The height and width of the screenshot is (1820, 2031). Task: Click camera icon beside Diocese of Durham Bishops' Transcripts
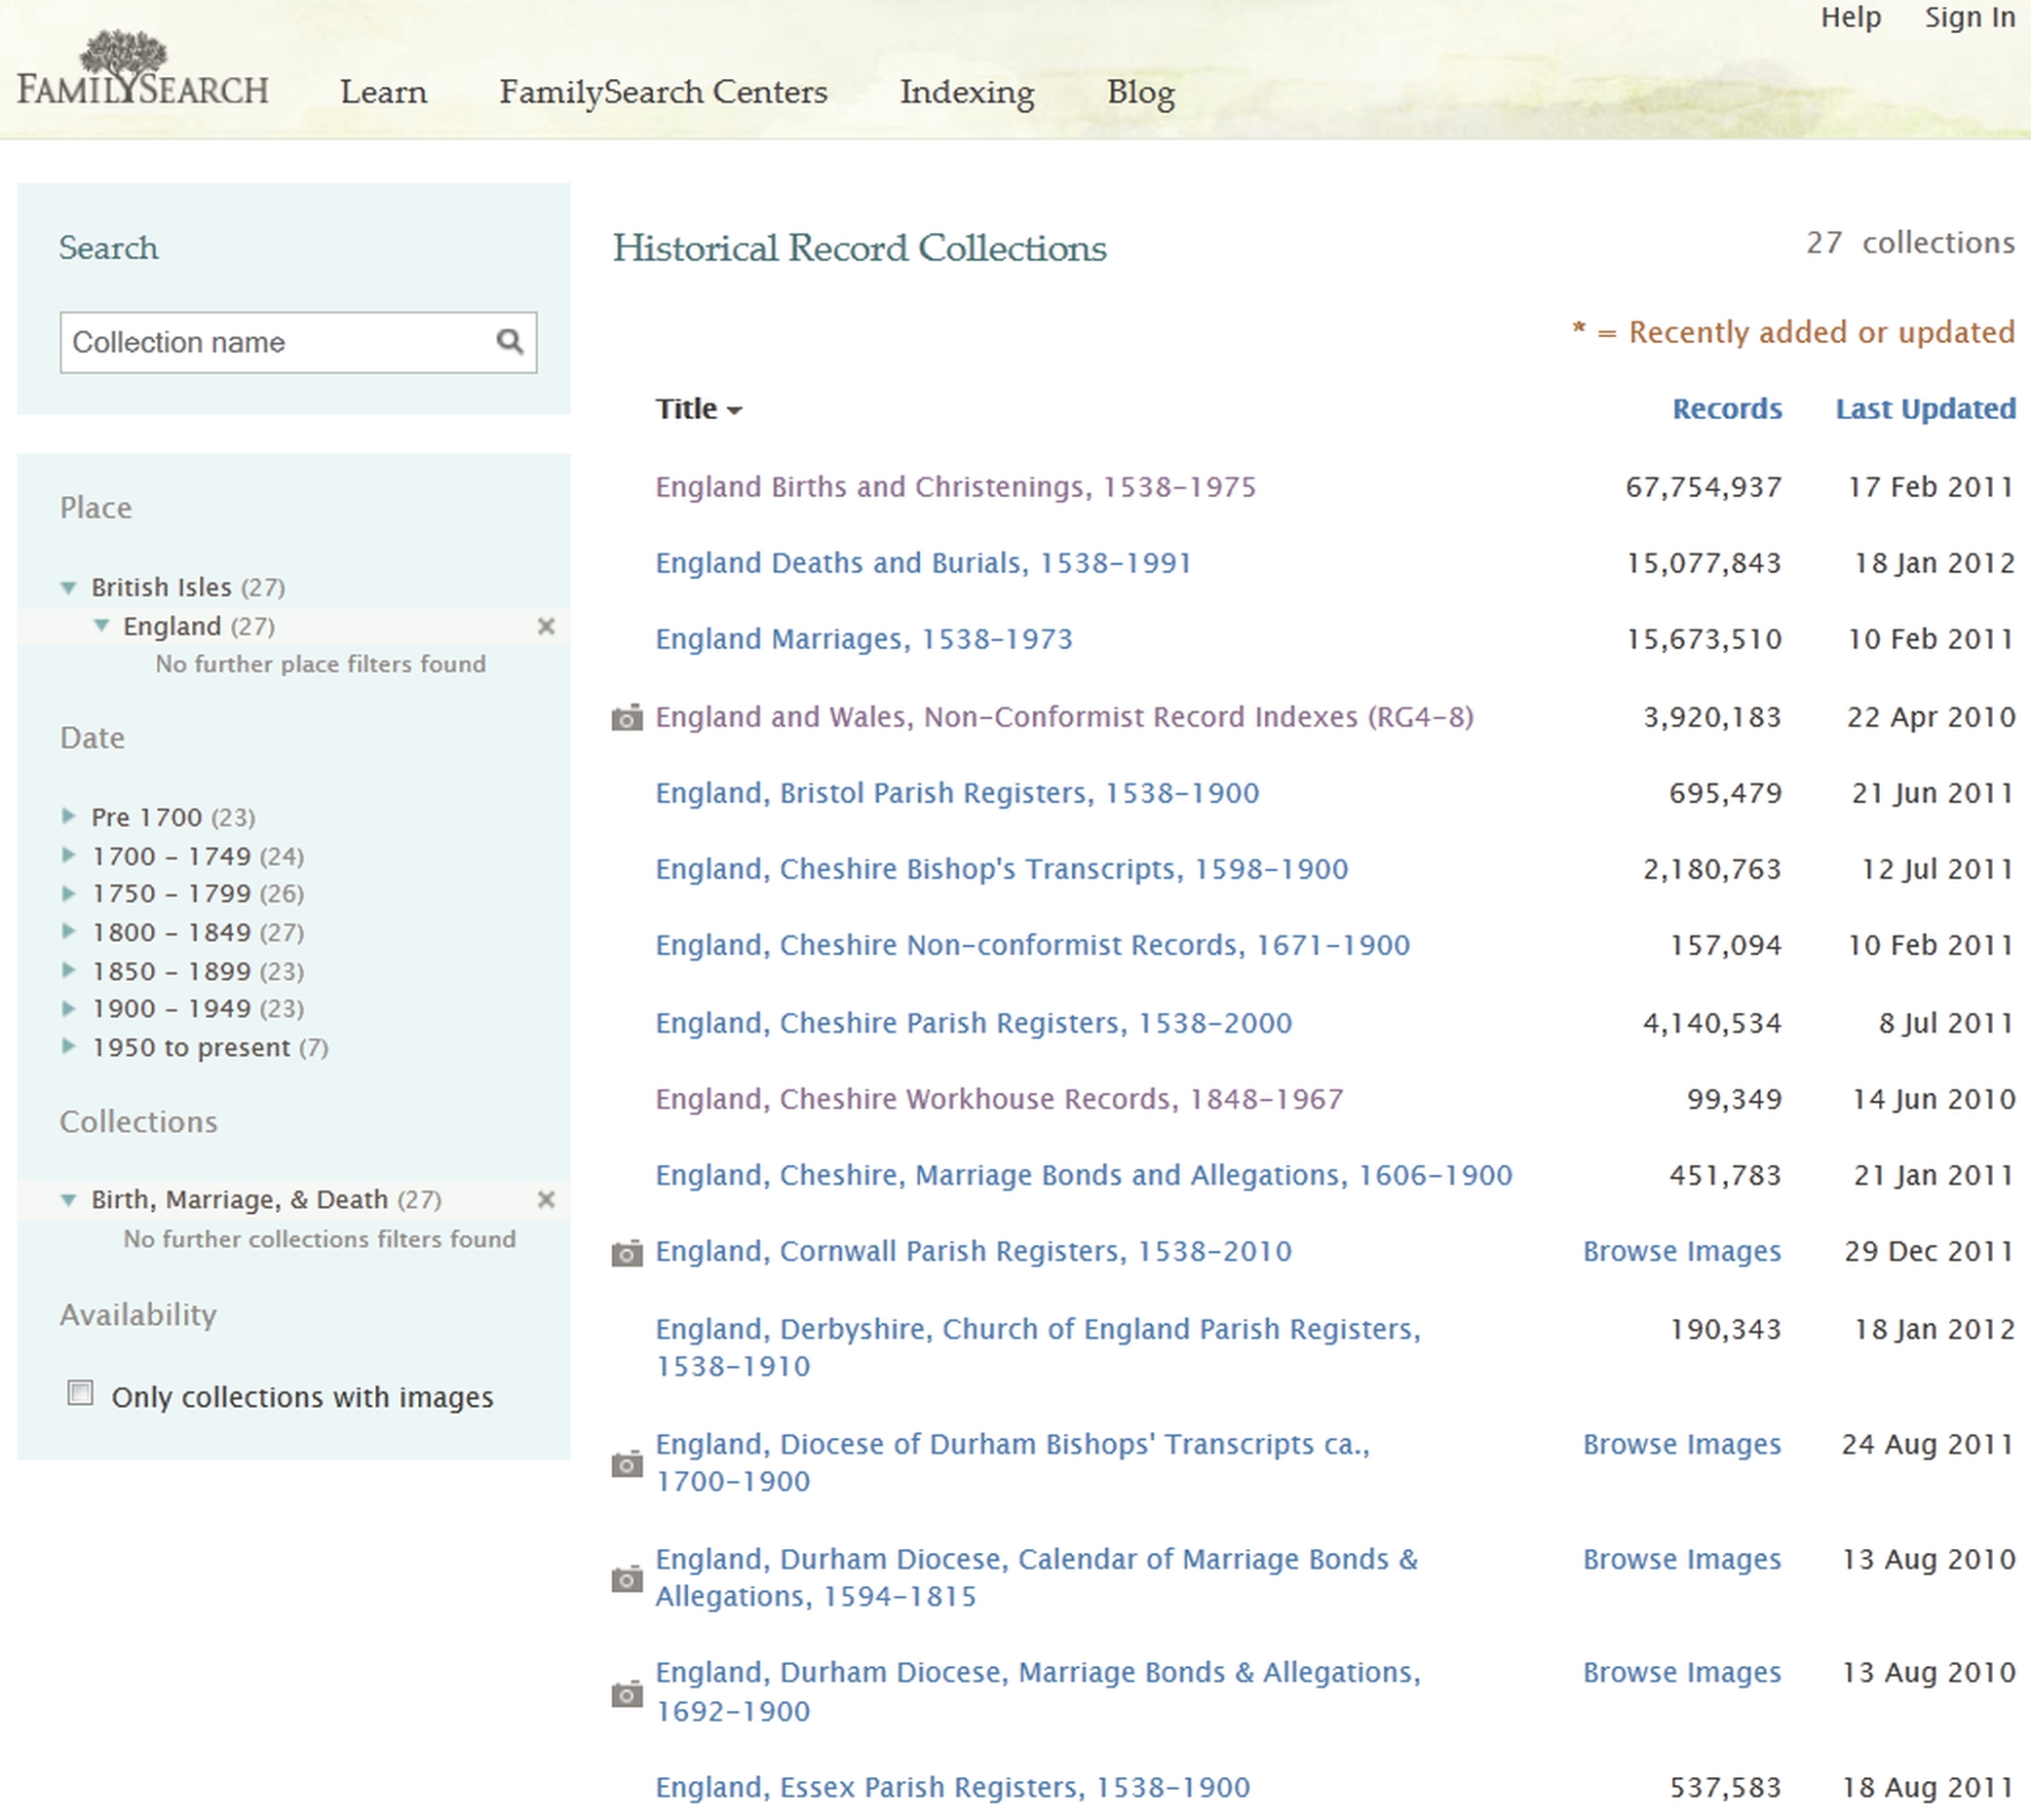[627, 1464]
